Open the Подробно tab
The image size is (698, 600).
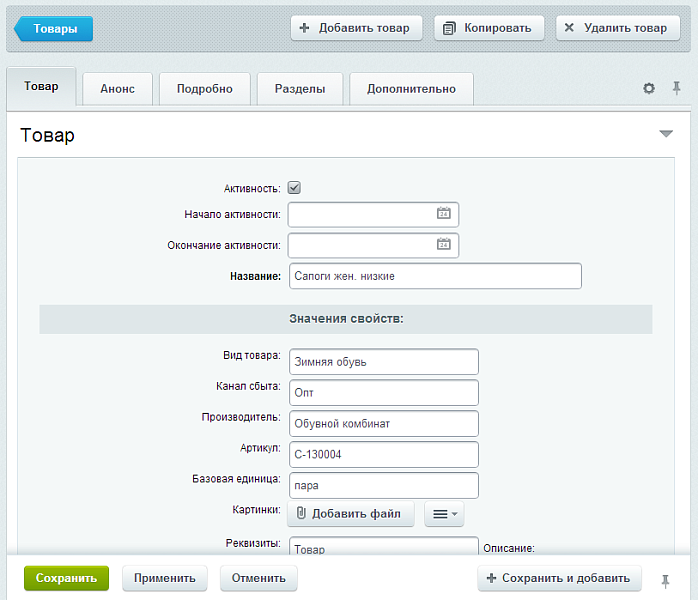tap(204, 88)
